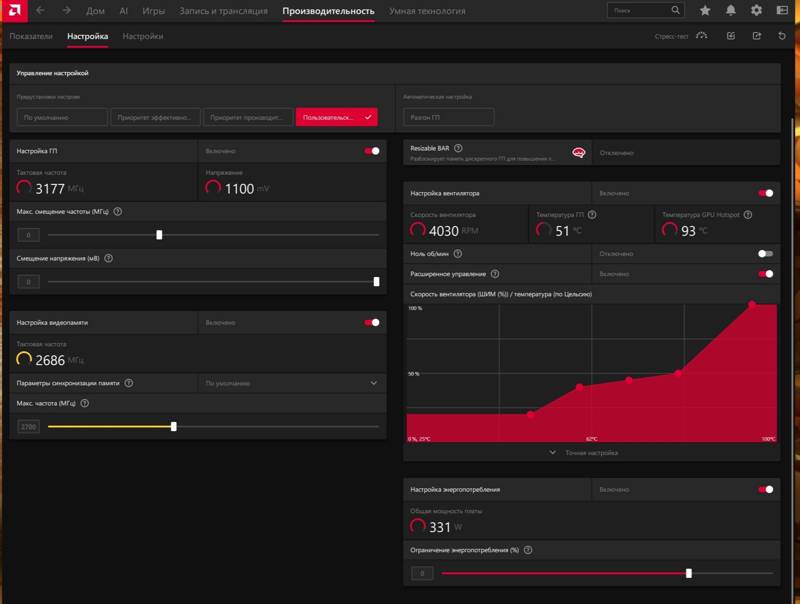Viewport: 800px width, 604px height.
Task: Go back with the left arrow icon
Action: [x=40, y=10]
